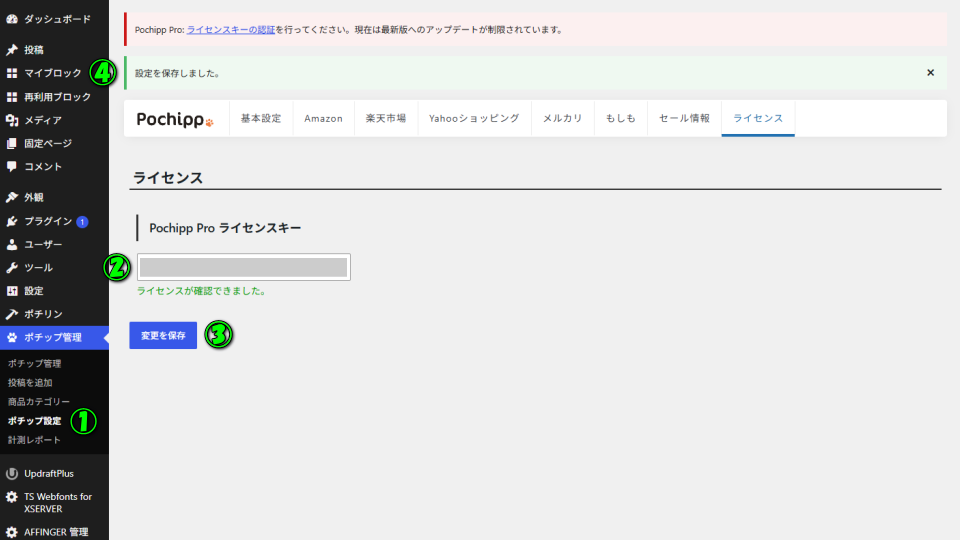
Task: Click the Plugins plug icon
Action: (12, 221)
